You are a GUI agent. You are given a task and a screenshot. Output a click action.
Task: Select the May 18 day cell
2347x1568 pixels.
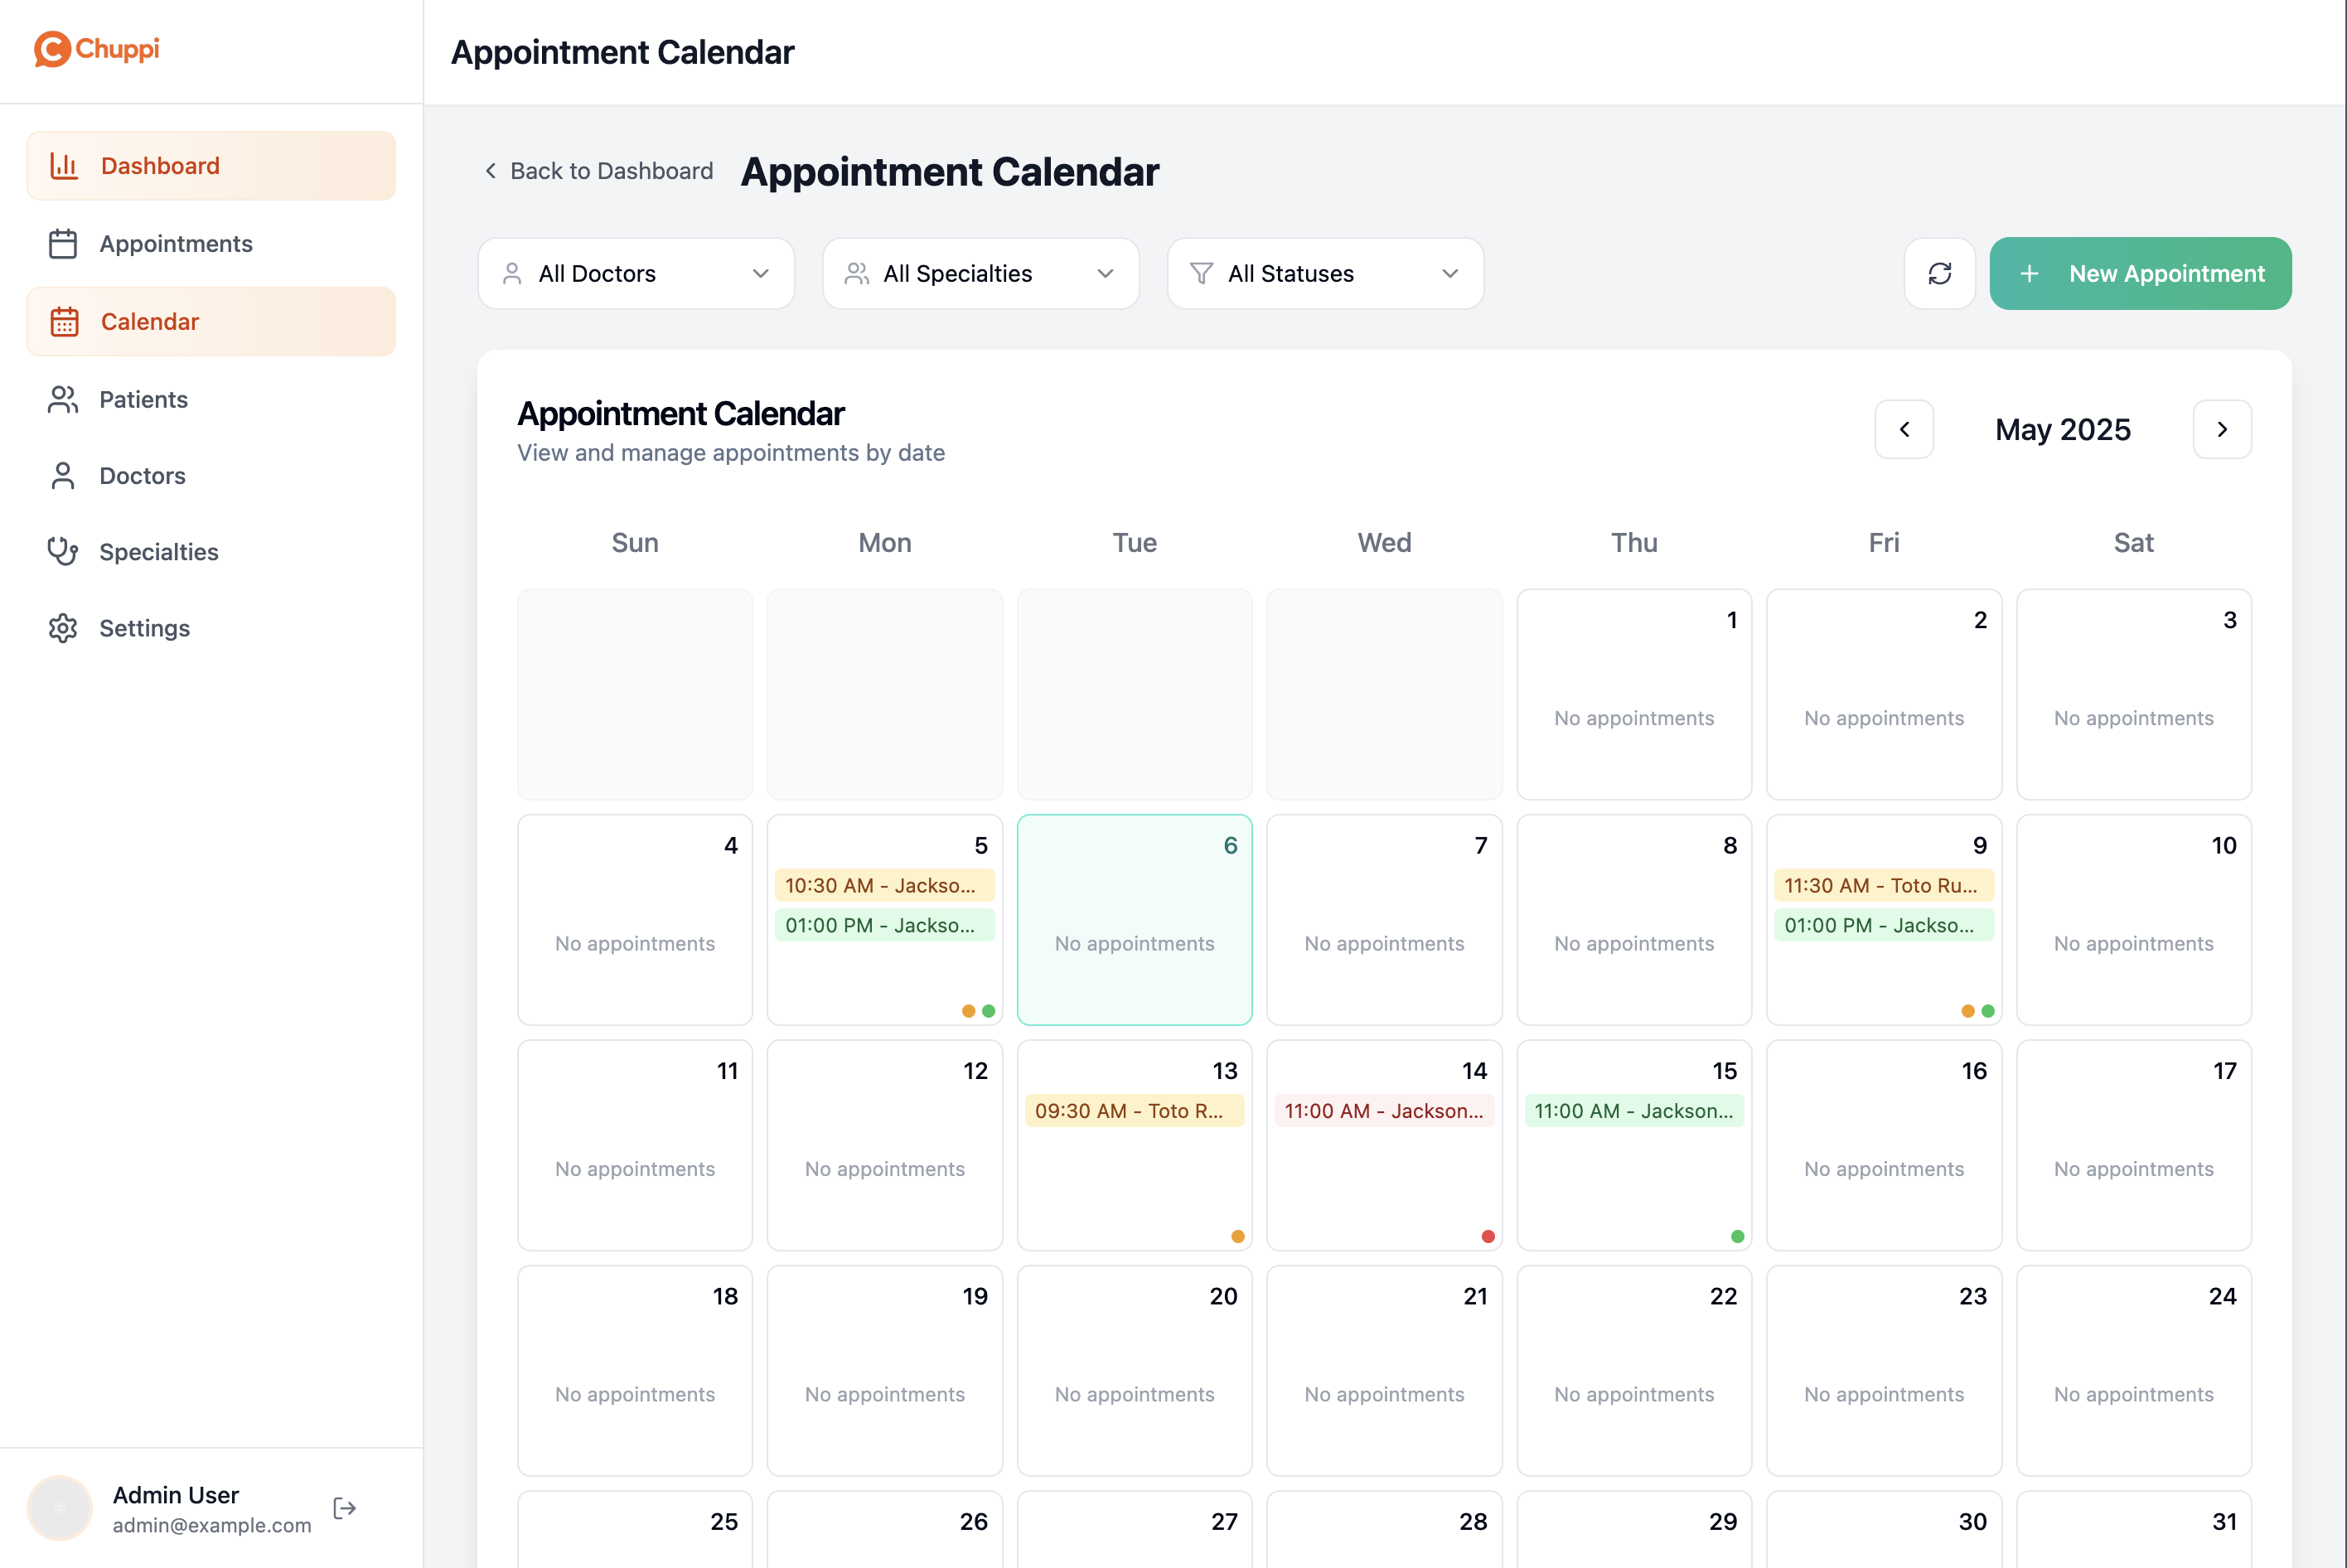(x=635, y=1370)
